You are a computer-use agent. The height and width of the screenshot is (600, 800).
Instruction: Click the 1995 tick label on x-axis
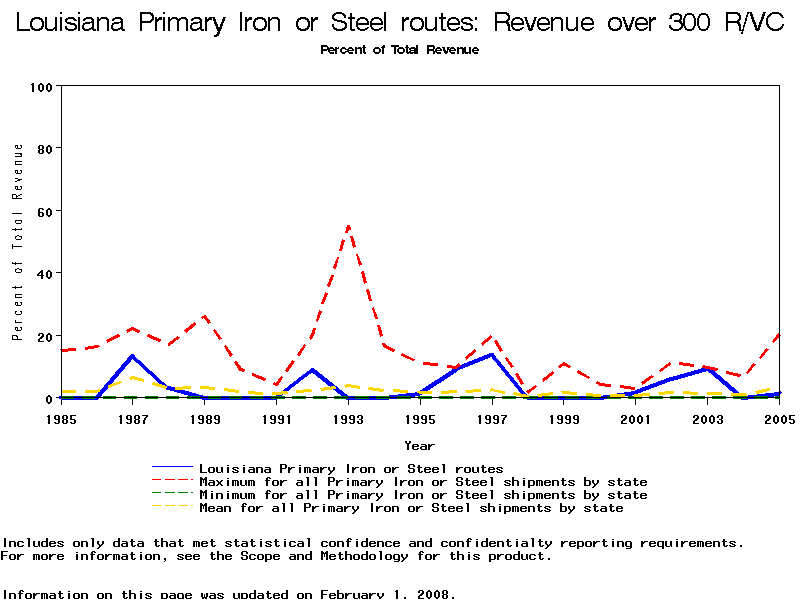(x=420, y=419)
